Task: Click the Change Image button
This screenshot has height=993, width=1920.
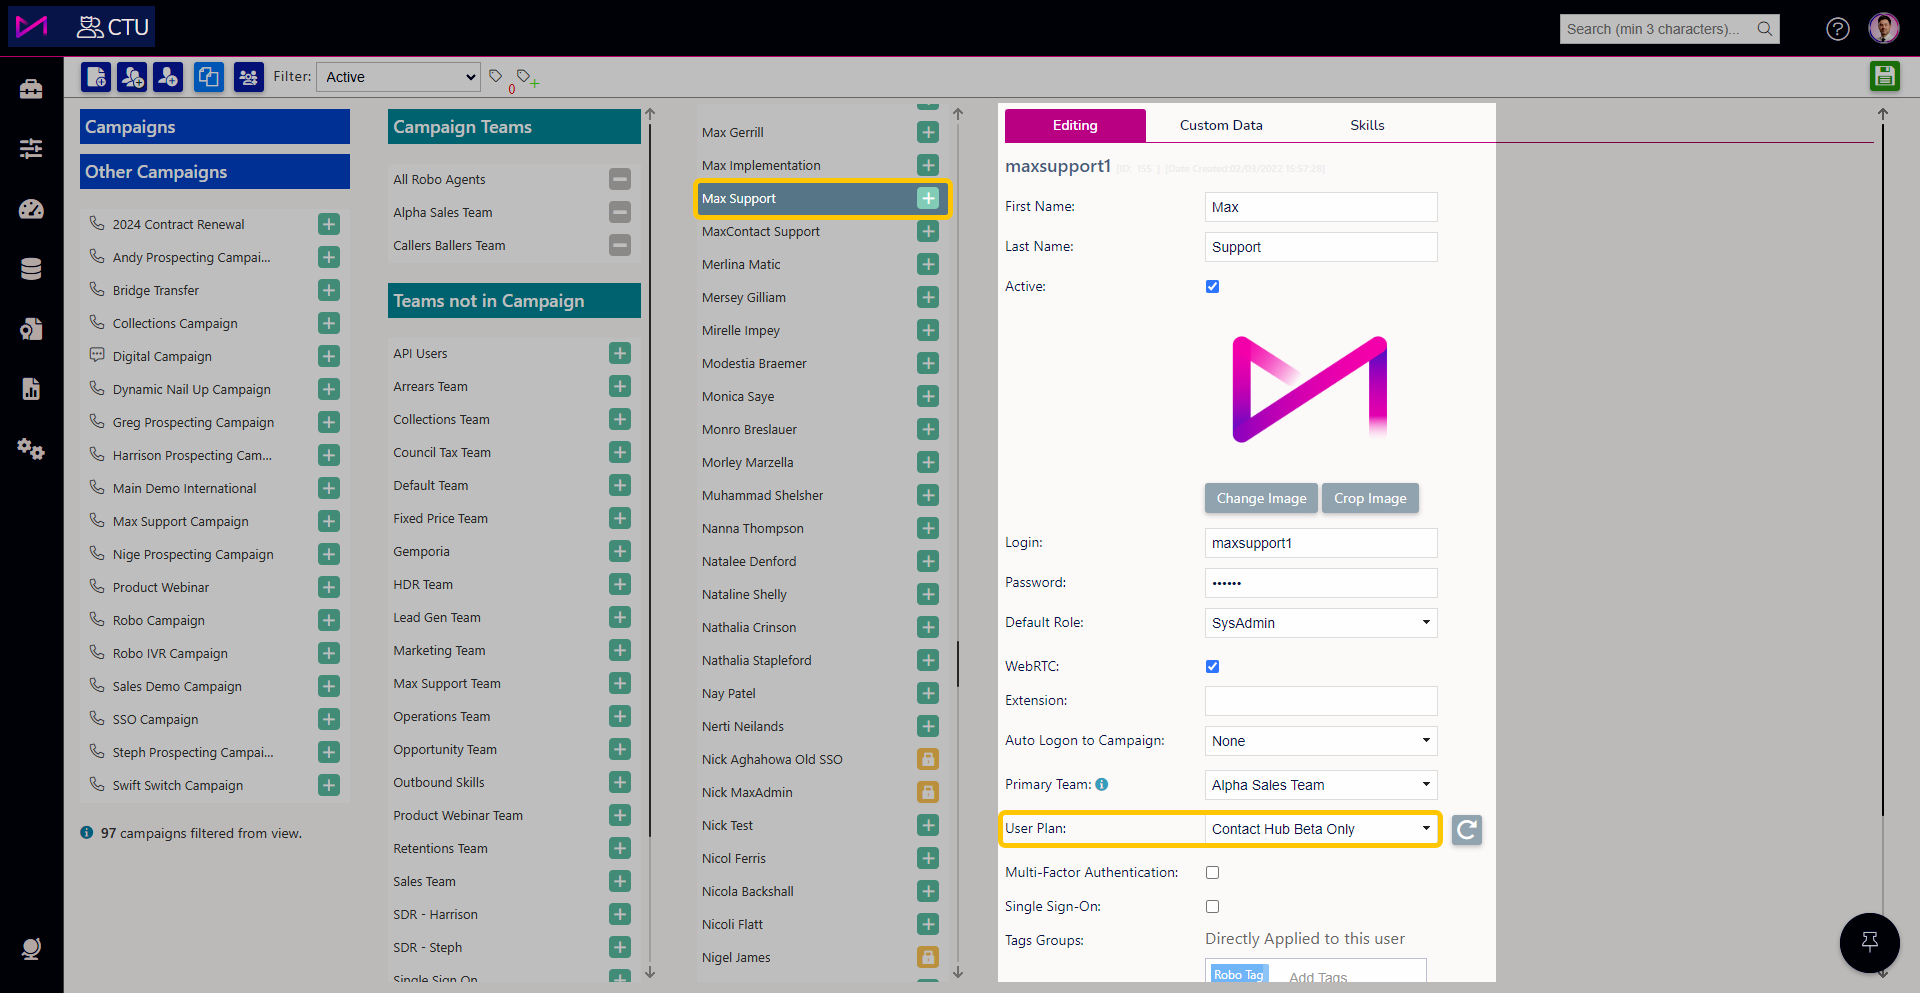Action: tap(1261, 498)
